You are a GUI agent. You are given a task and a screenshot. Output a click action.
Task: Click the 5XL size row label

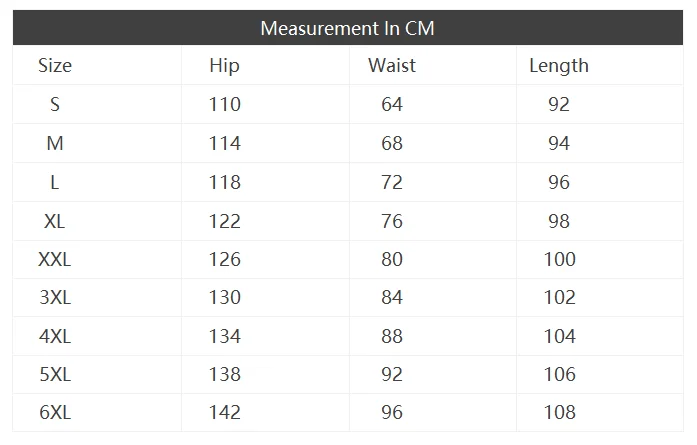(55, 374)
